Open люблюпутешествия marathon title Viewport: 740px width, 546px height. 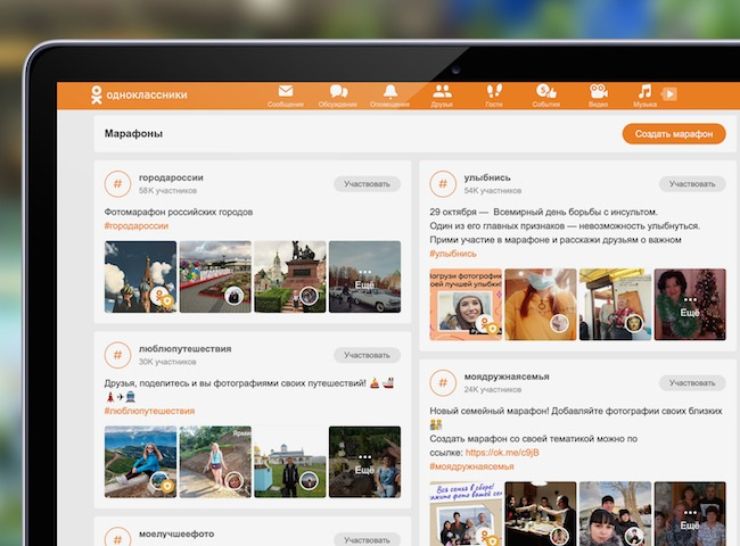click(185, 349)
